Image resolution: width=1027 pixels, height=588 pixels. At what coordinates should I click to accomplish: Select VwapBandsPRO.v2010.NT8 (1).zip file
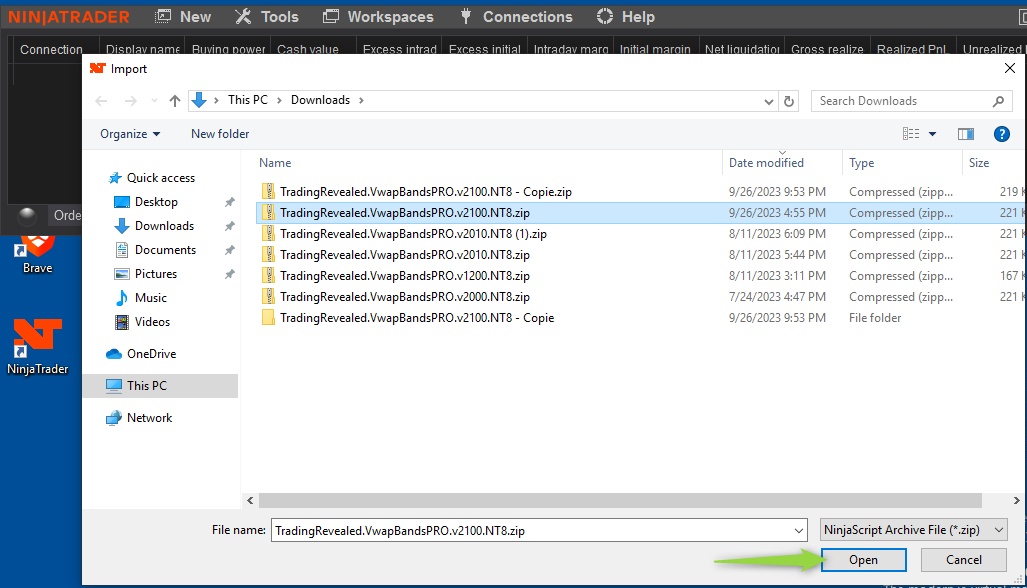coord(413,234)
